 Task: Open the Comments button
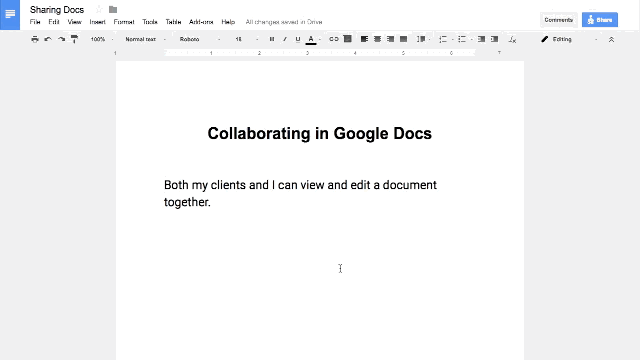coord(558,20)
